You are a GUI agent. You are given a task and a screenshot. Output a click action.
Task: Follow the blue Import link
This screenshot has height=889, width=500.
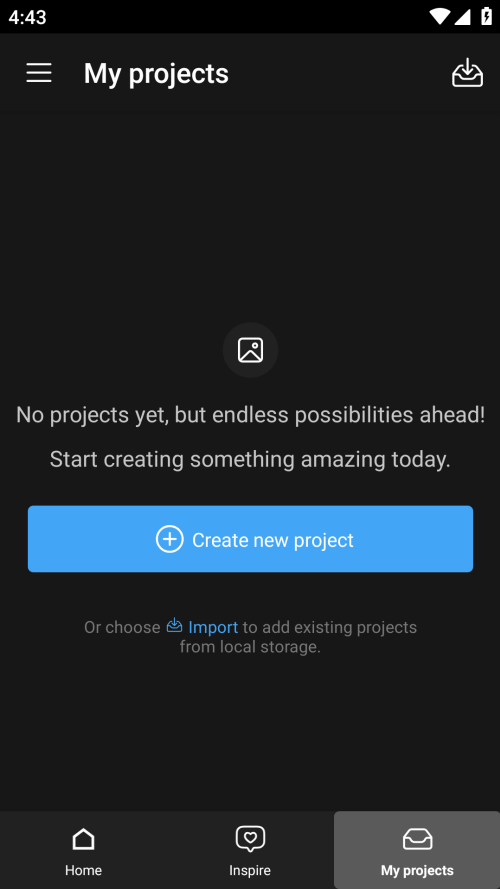[x=213, y=627]
